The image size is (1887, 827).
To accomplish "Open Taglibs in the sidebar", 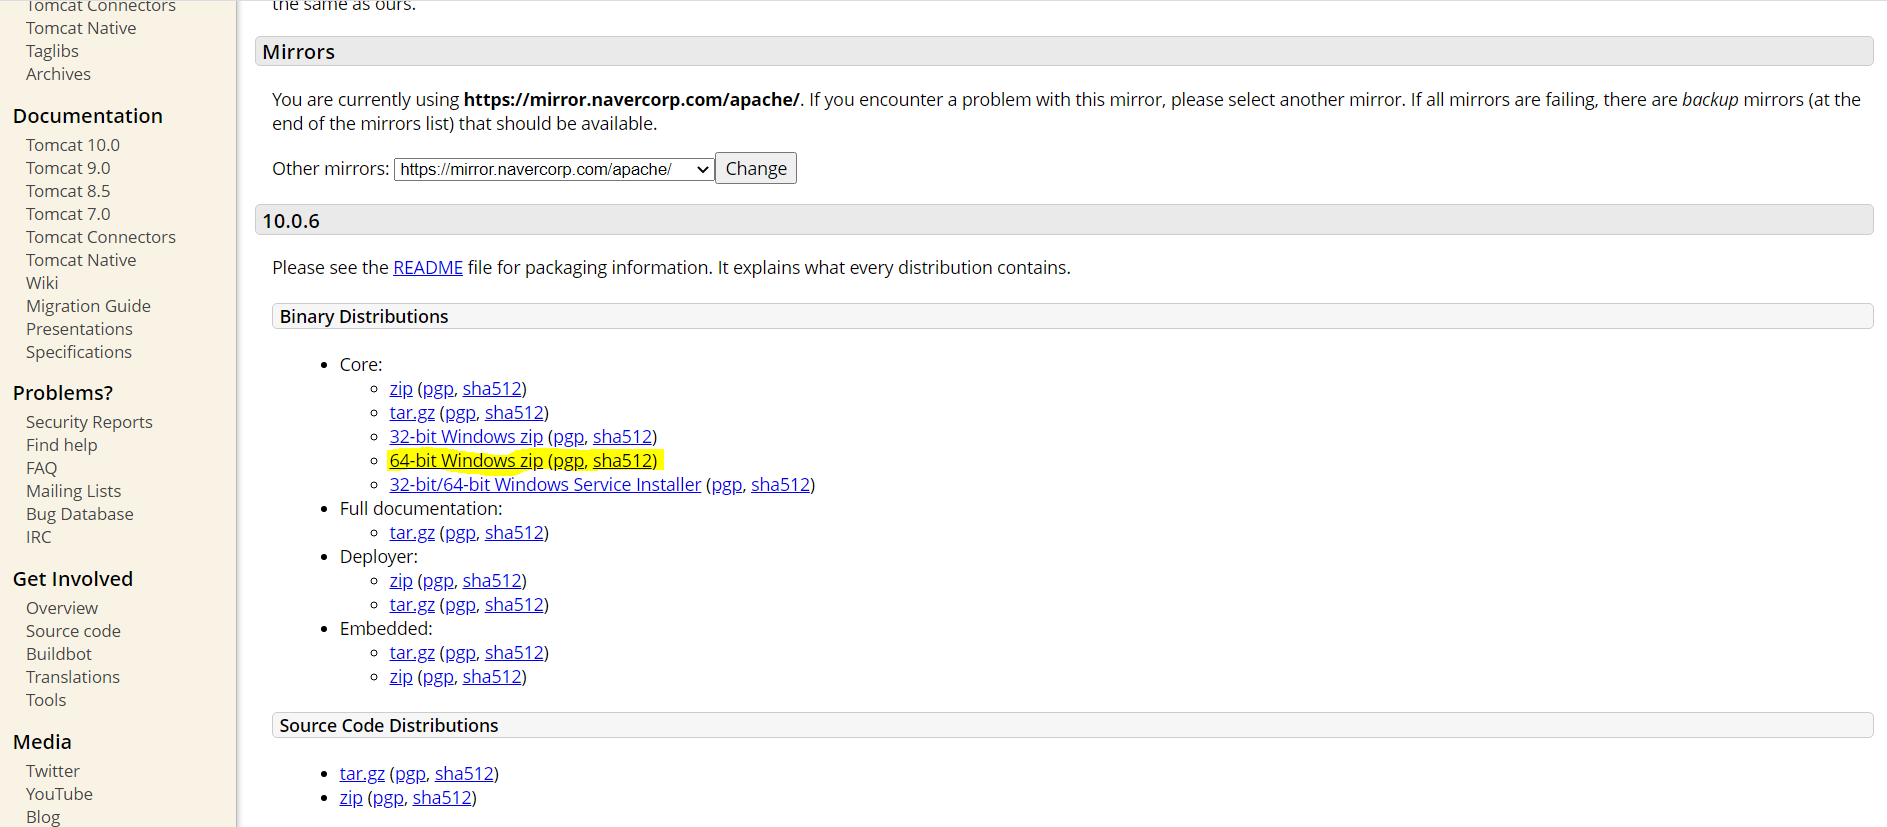I will click(52, 51).
